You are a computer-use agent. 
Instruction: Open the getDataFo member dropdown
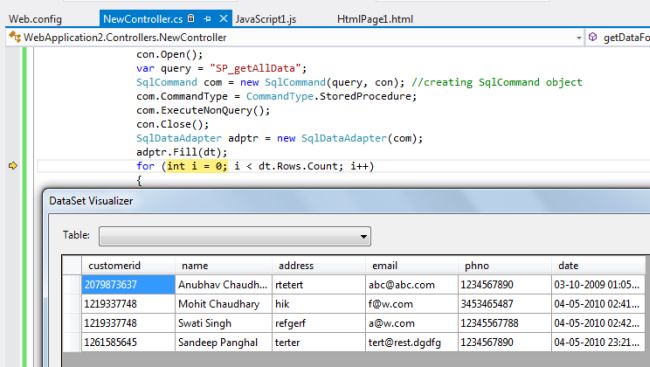pyautogui.click(x=626, y=38)
